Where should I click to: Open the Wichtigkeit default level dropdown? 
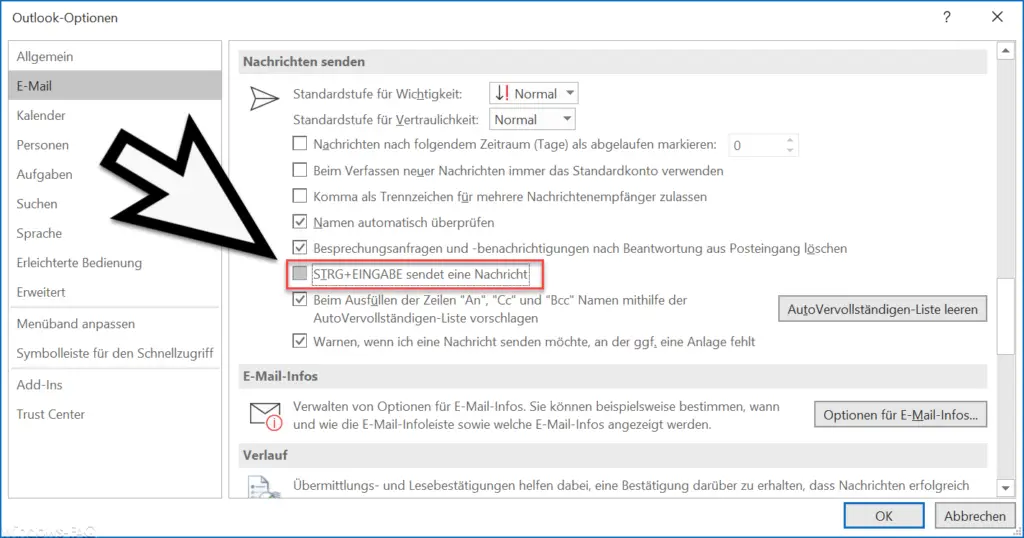(534, 93)
